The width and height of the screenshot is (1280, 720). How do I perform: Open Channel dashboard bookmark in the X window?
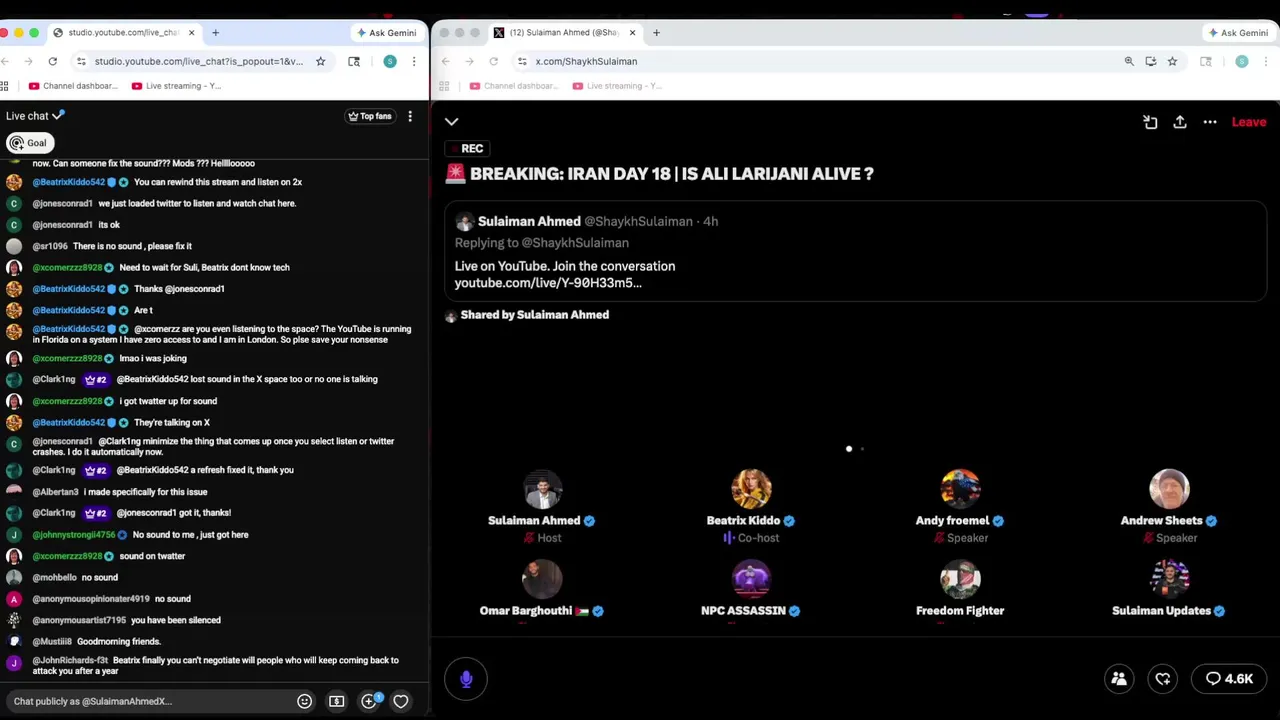click(x=515, y=86)
